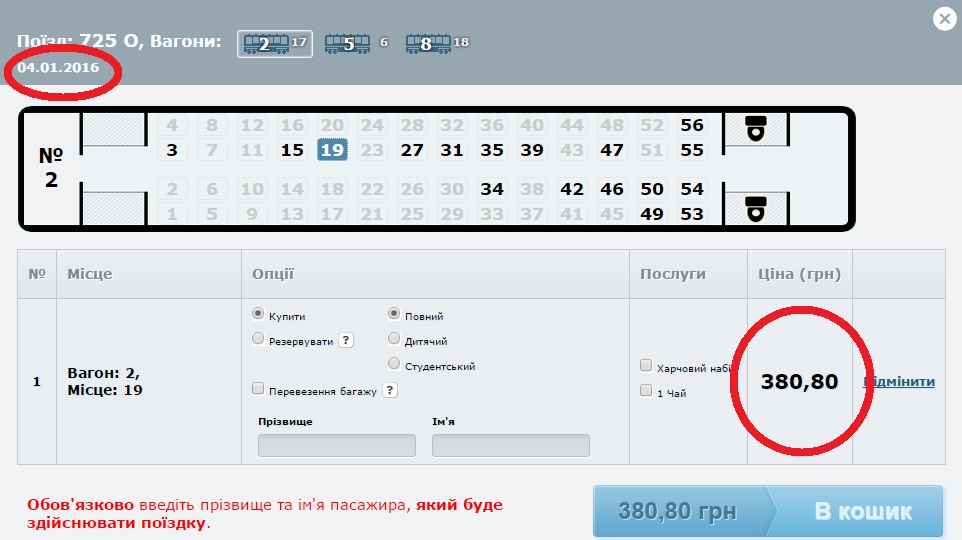Enable the Перевезення багажу checkbox
The height and width of the screenshot is (540, 962).
tap(258, 388)
